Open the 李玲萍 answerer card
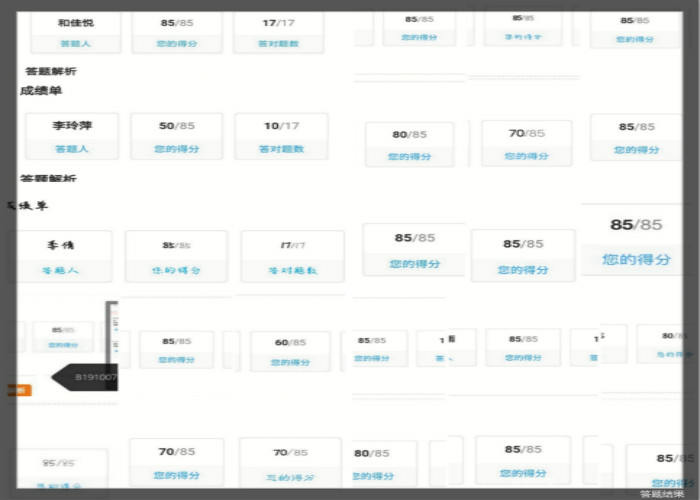 click(x=72, y=136)
